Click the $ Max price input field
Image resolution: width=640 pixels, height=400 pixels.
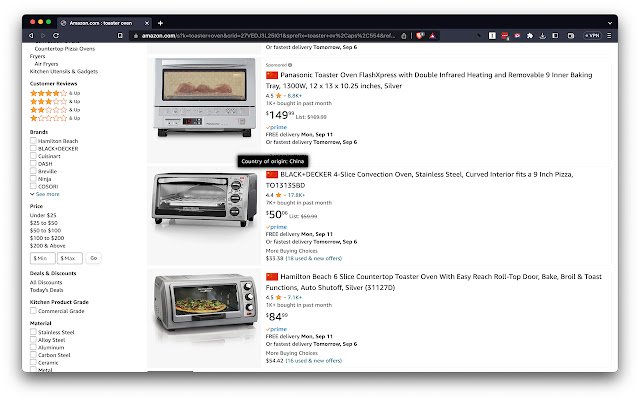(69, 258)
